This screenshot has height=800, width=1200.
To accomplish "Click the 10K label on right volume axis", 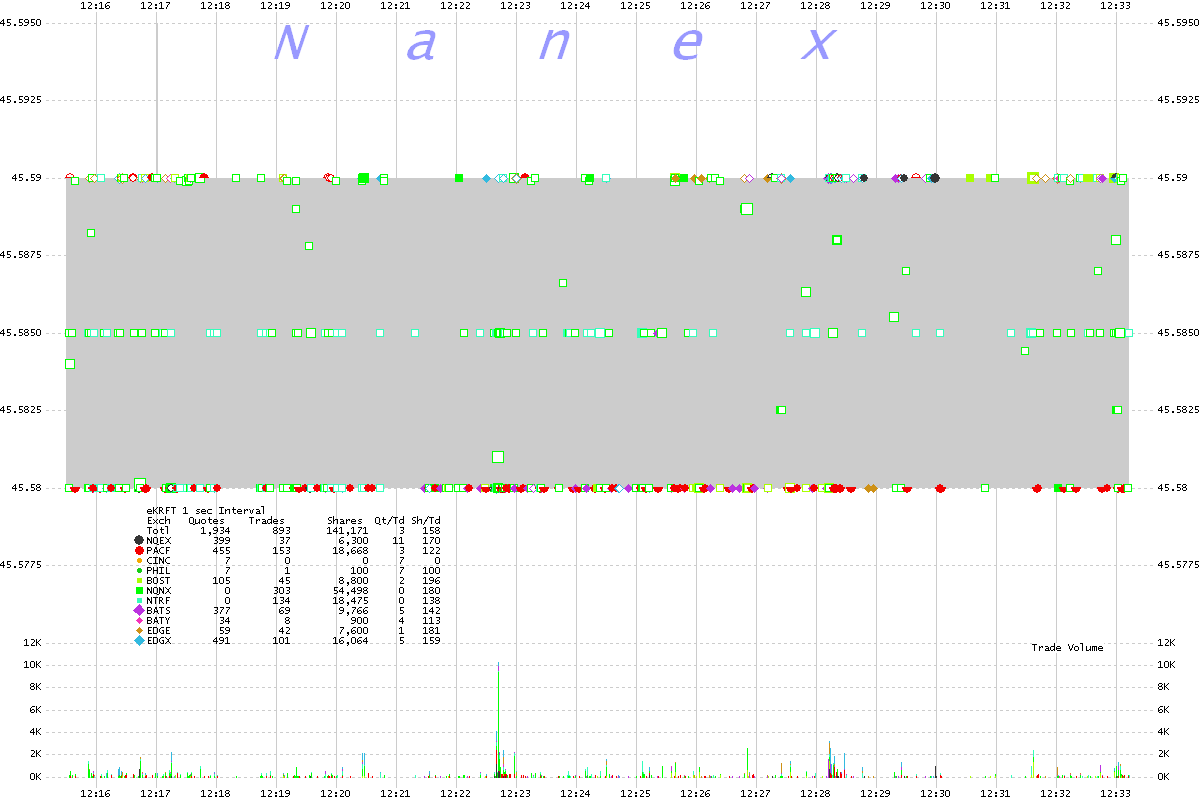I will 1167,665.
